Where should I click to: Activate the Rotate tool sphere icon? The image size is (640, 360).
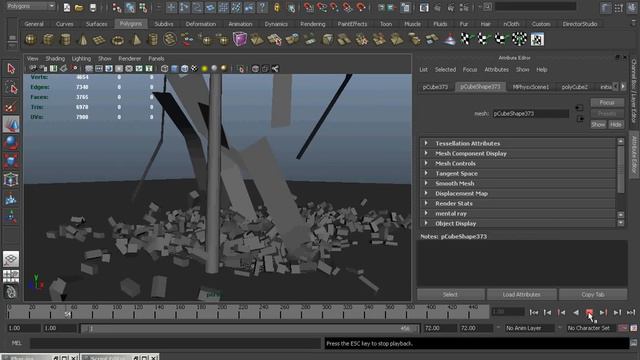[11, 143]
